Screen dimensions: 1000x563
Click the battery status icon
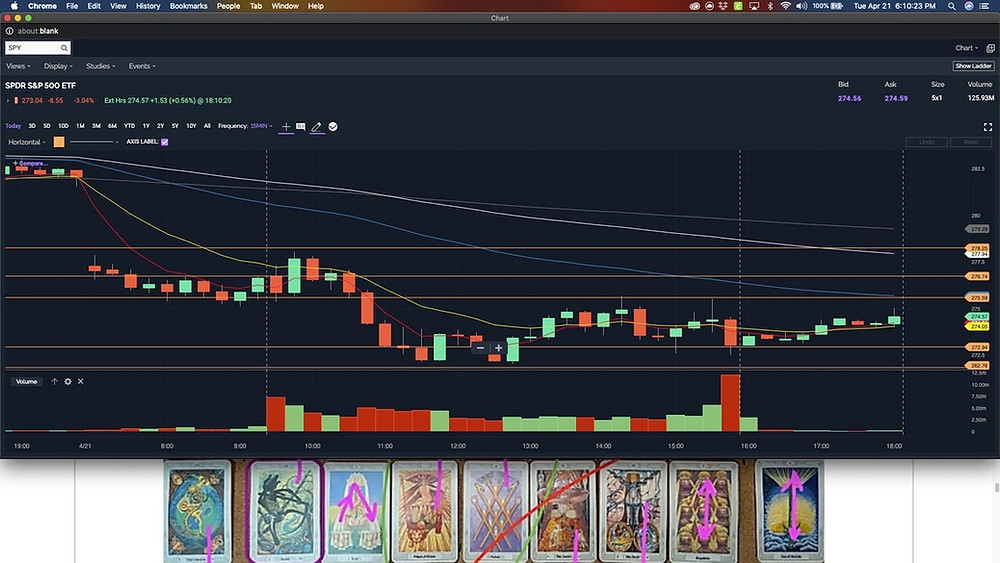click(x=836, y=6)
